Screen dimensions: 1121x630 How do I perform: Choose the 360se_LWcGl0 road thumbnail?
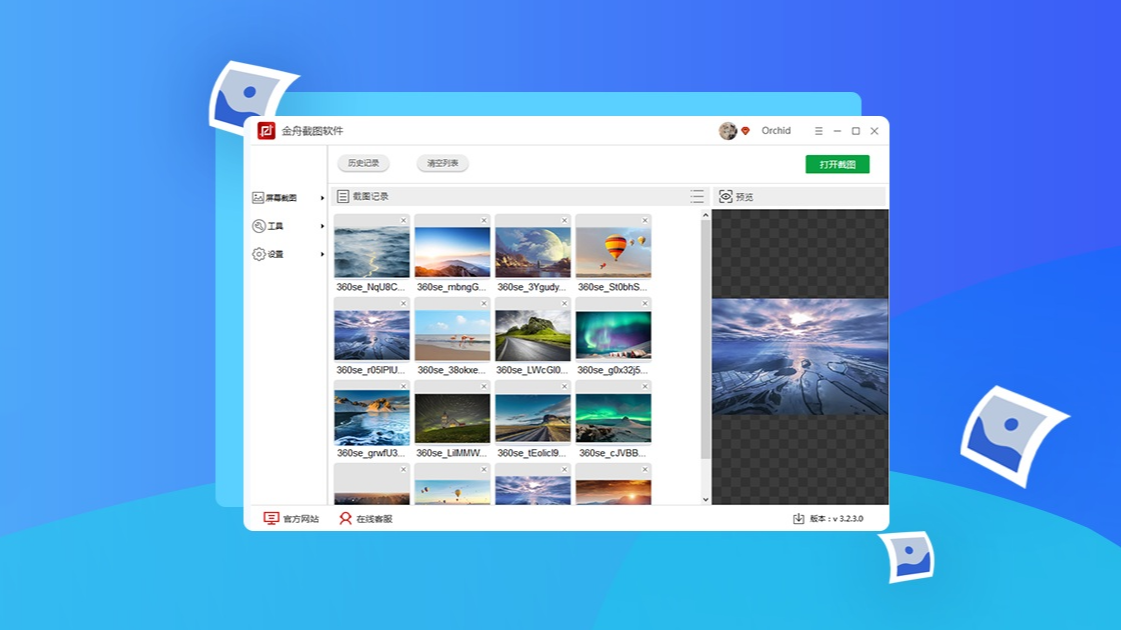coord(533,334)
